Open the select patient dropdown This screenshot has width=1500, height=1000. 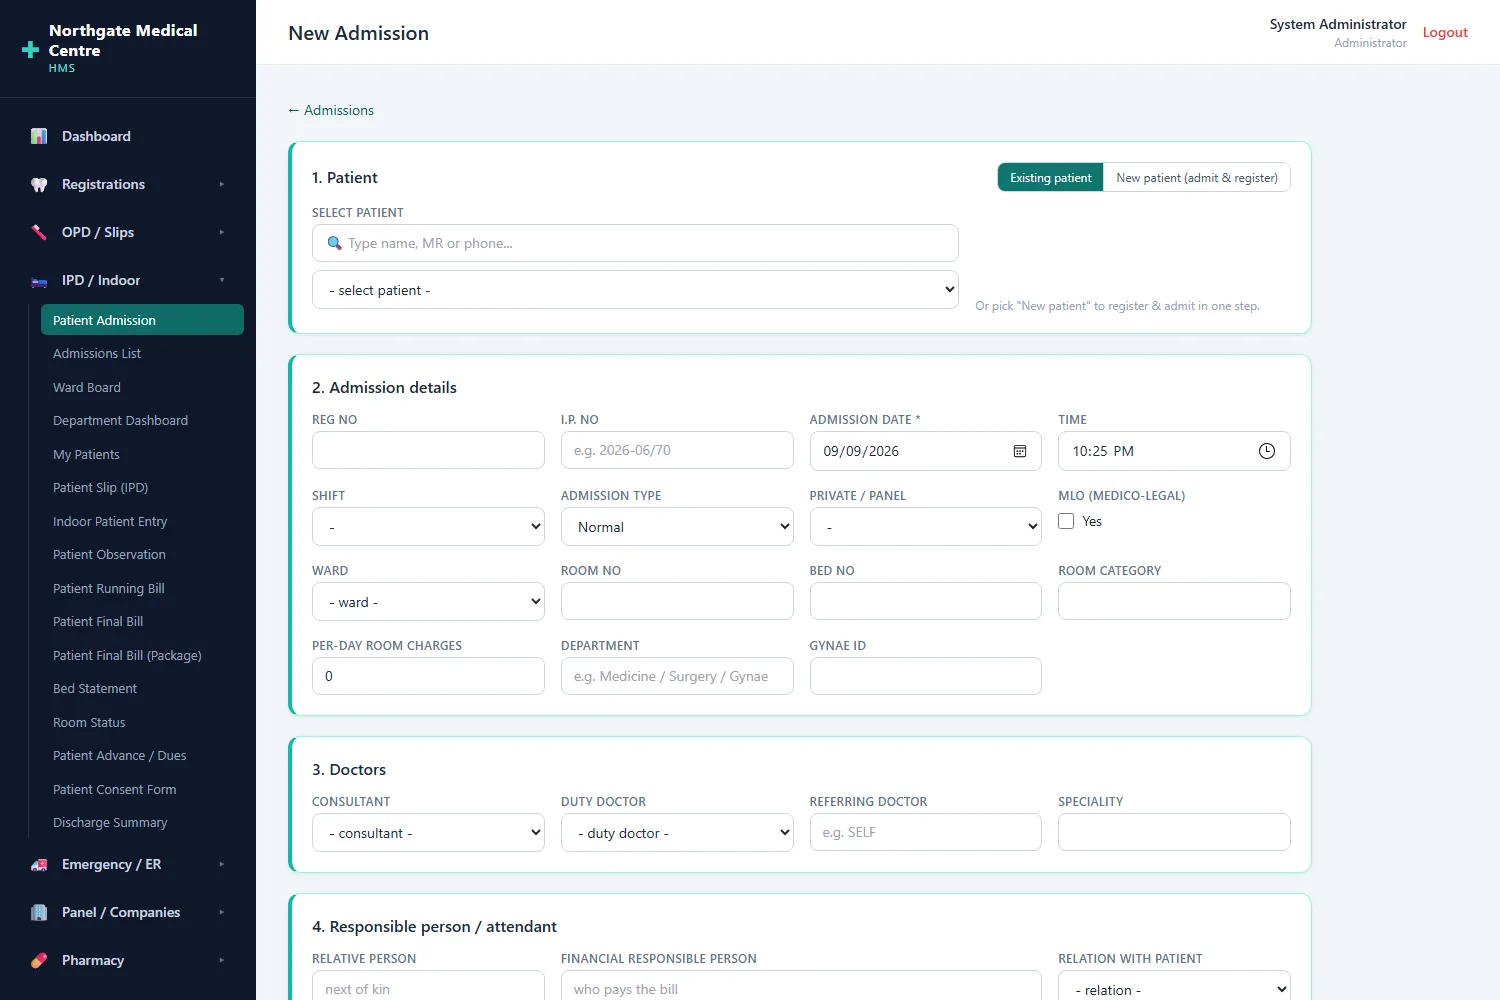point(635,290)
